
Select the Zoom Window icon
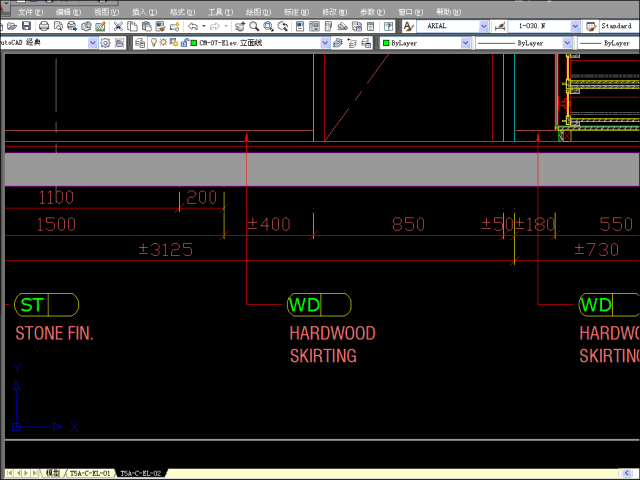(x=268, y=27)
